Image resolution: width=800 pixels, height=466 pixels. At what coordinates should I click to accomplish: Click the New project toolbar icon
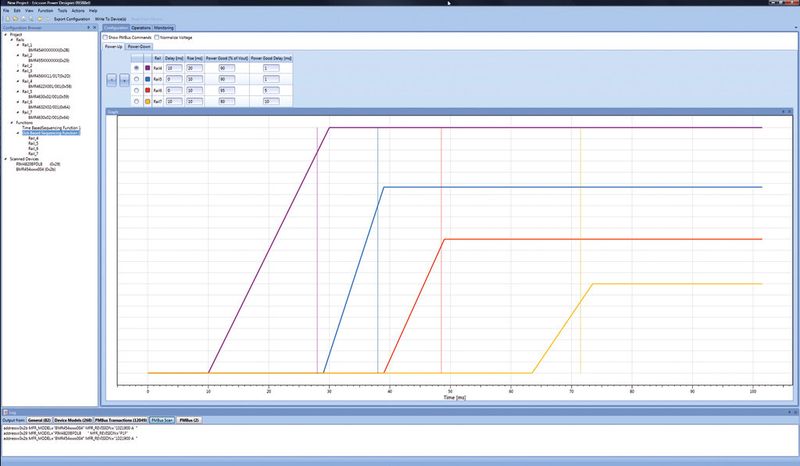point(7,19)
